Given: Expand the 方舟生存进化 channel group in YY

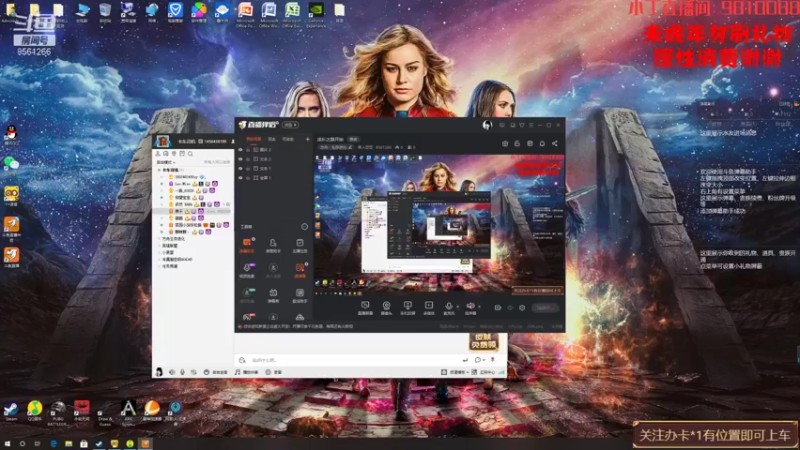Looking at the screenshot, I should [173, 239].
